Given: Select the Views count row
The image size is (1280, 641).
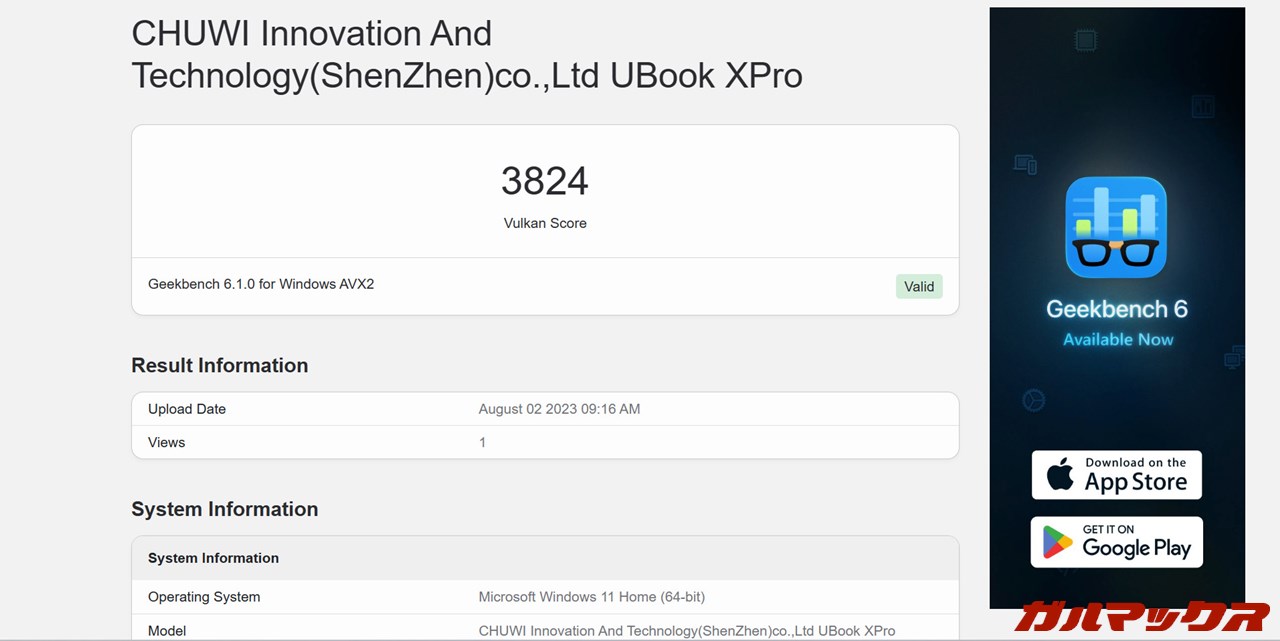Looking at the screenshot, I should tap(545, 442).
